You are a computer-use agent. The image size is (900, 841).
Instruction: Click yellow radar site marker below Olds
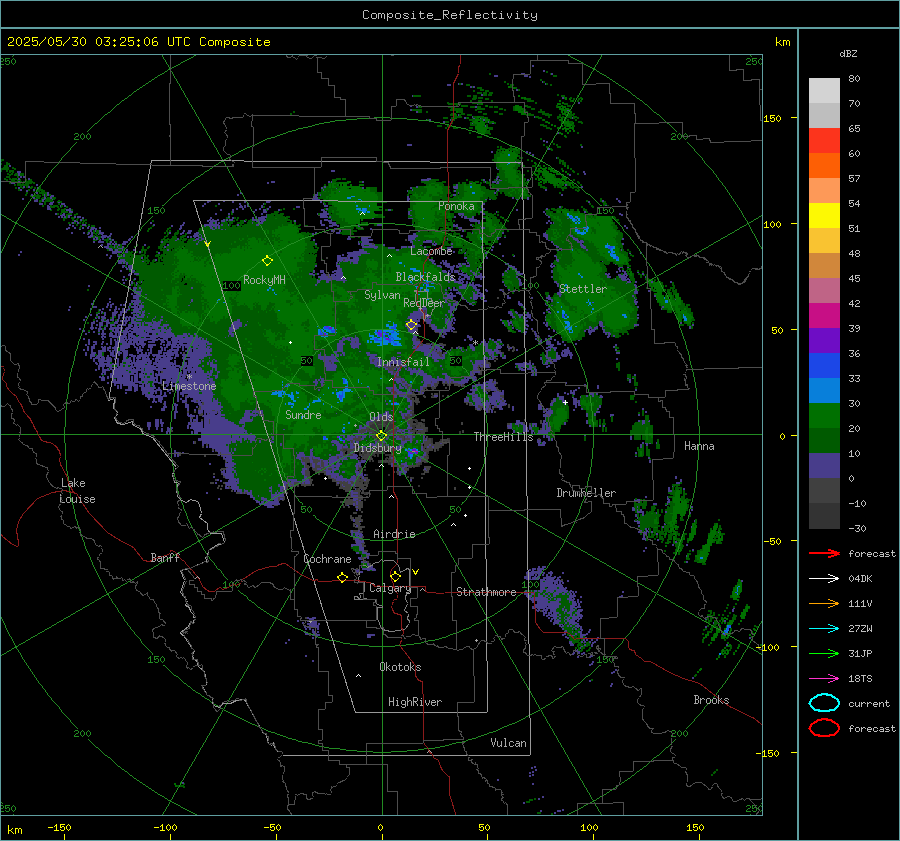click(381, 436)
